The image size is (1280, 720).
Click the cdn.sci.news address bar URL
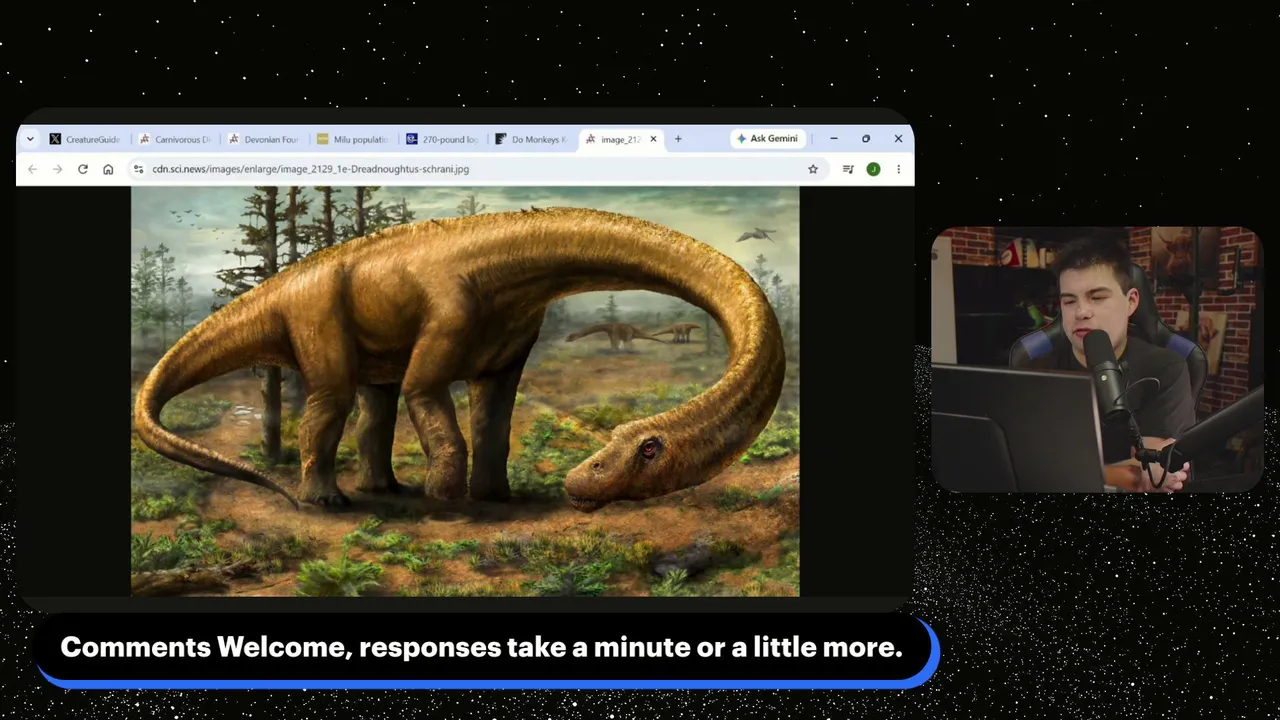point(310,169)
